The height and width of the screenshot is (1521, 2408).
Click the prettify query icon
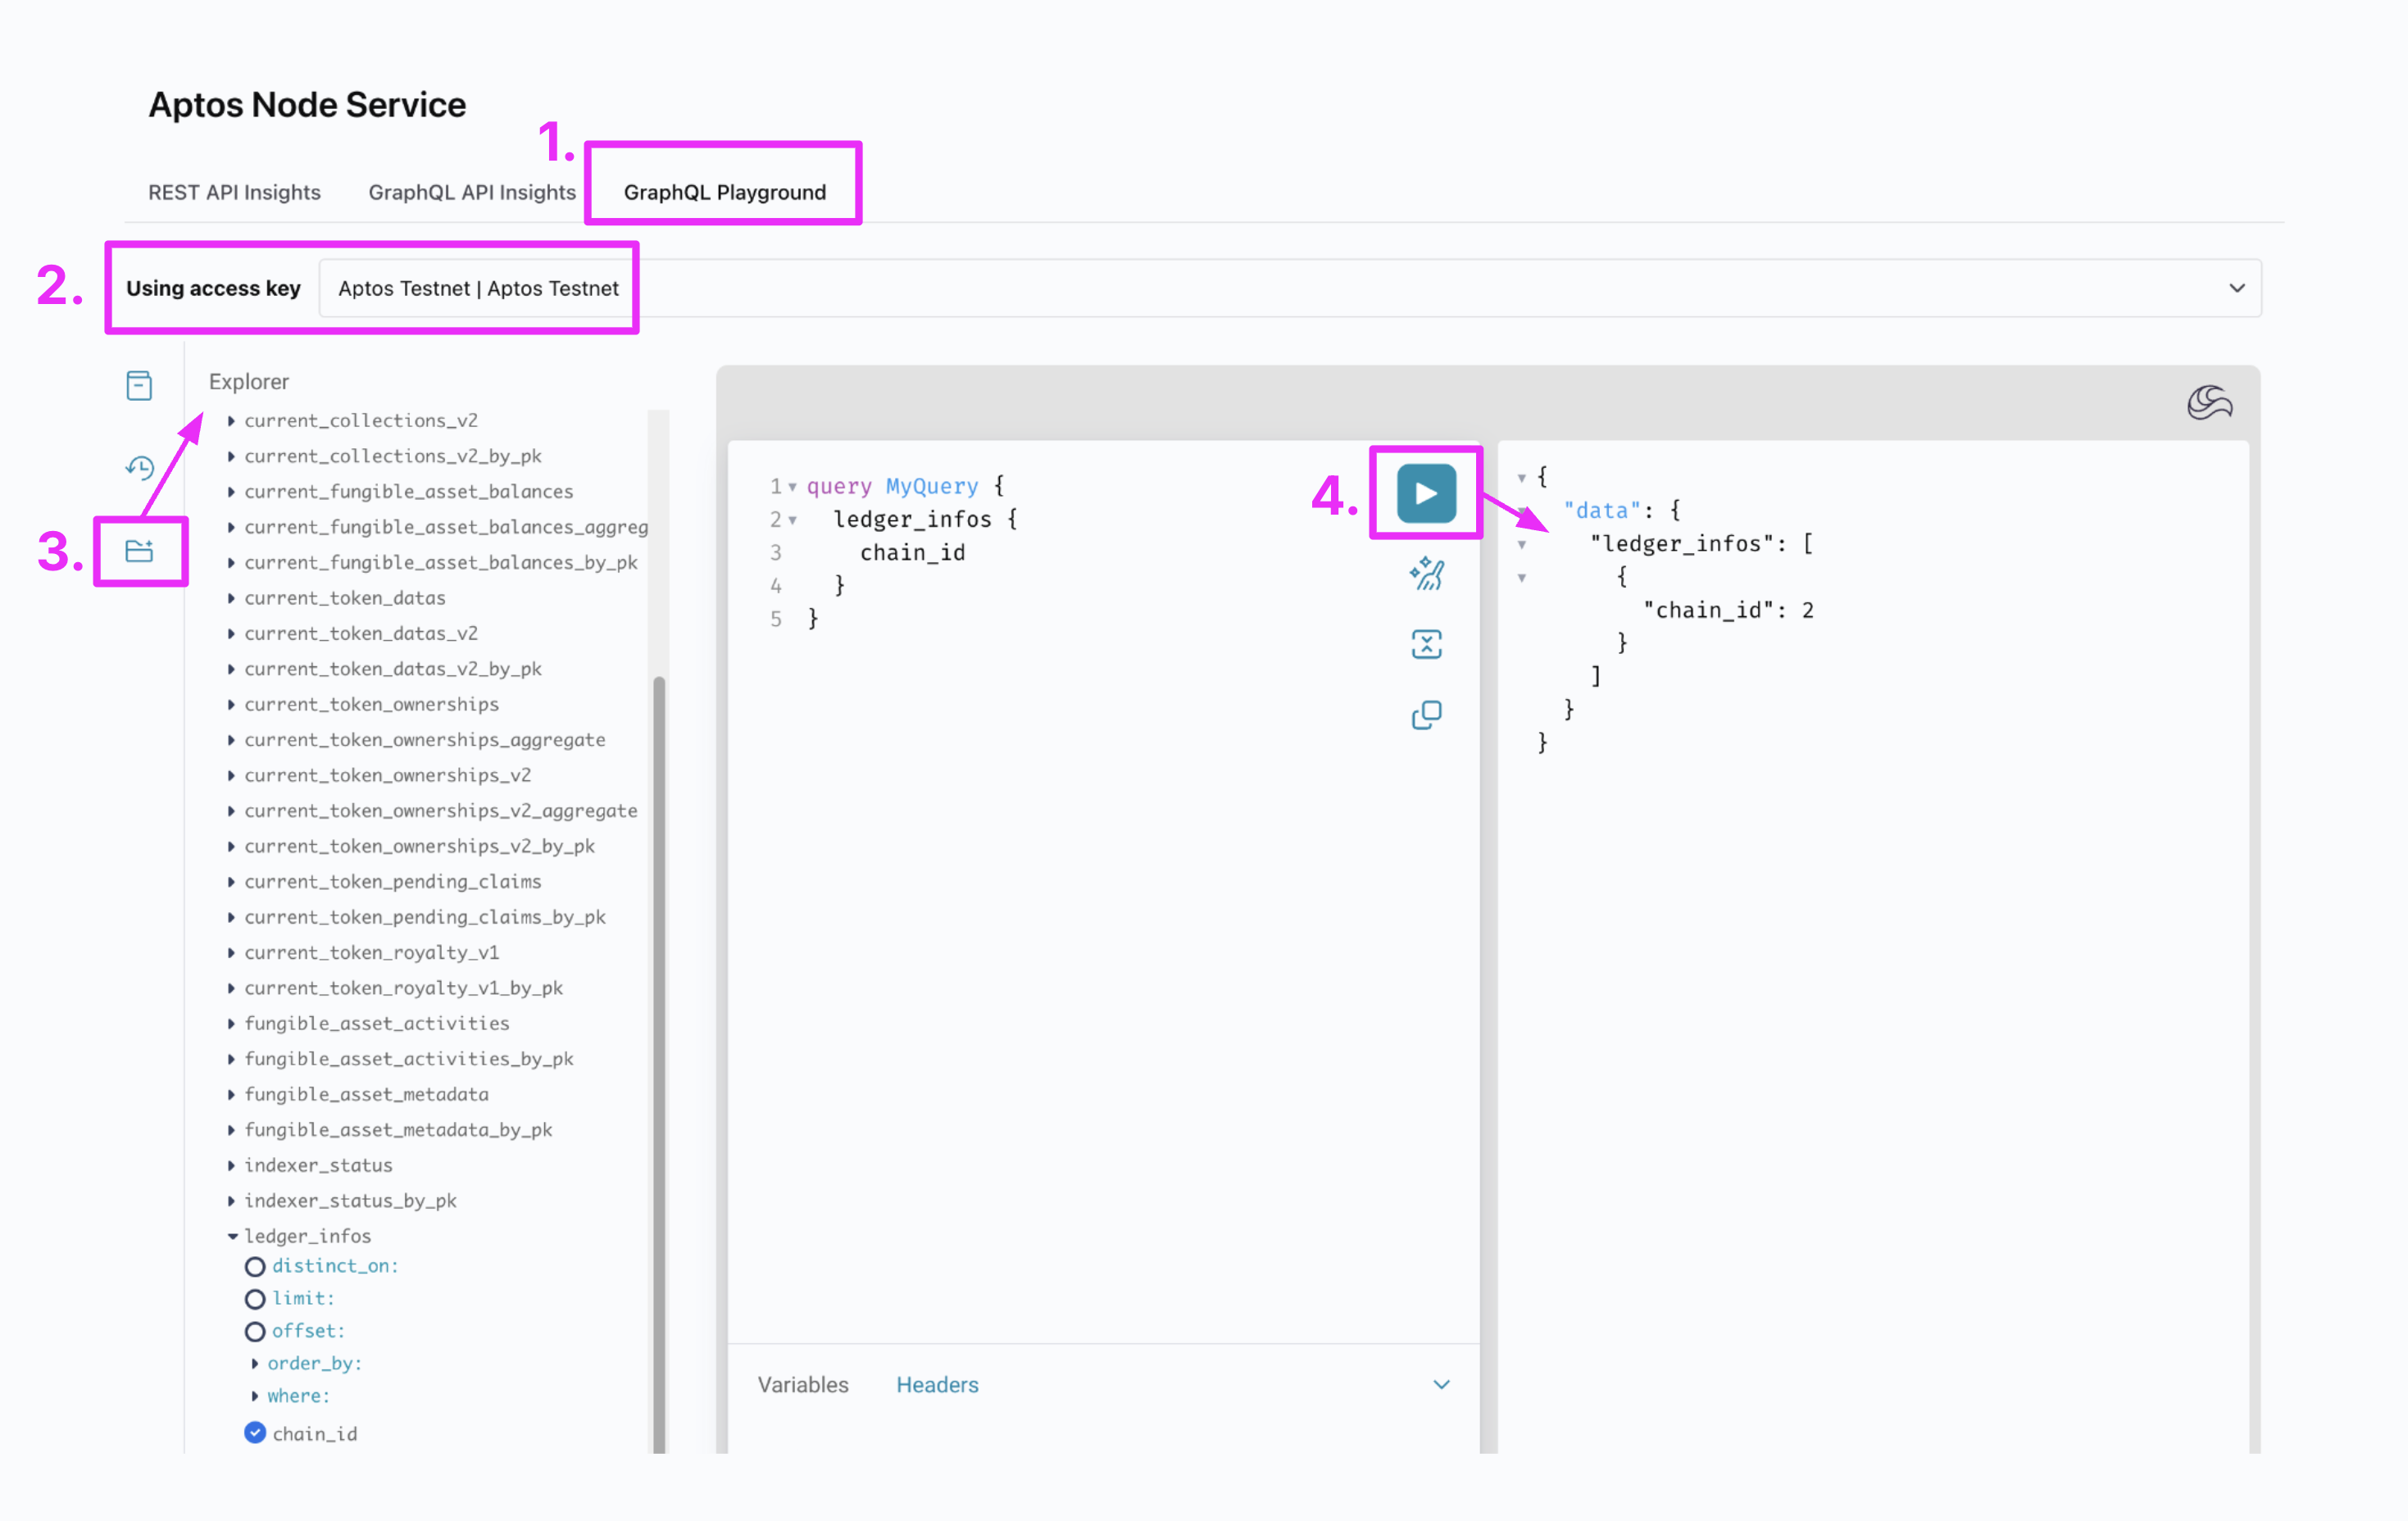(1426, 574)
